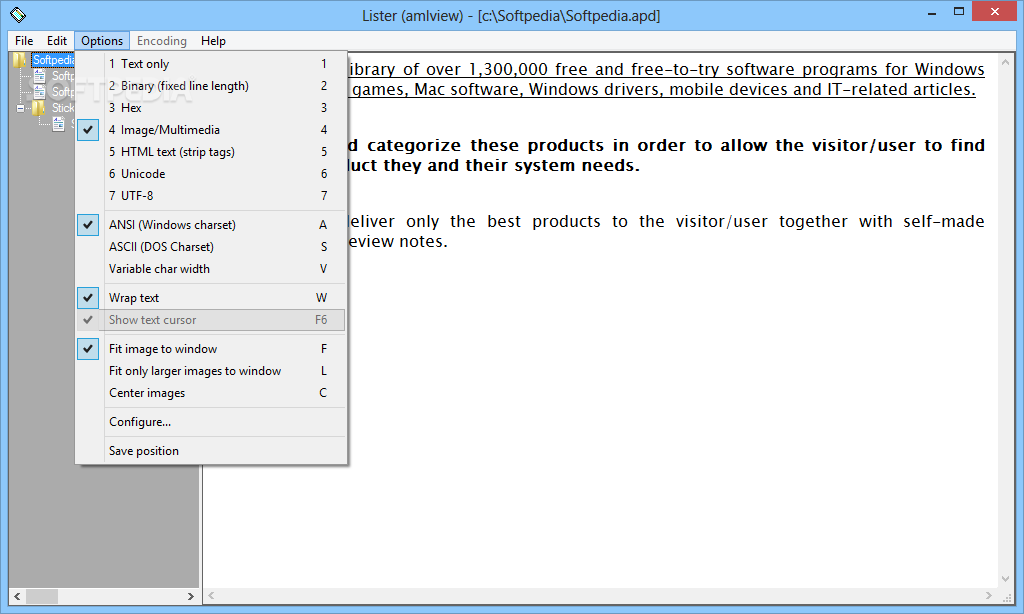Screen dimensions: 1024x614
Task: Click down arrow of document vertical scrollbar
Action: click(1006, 579)
